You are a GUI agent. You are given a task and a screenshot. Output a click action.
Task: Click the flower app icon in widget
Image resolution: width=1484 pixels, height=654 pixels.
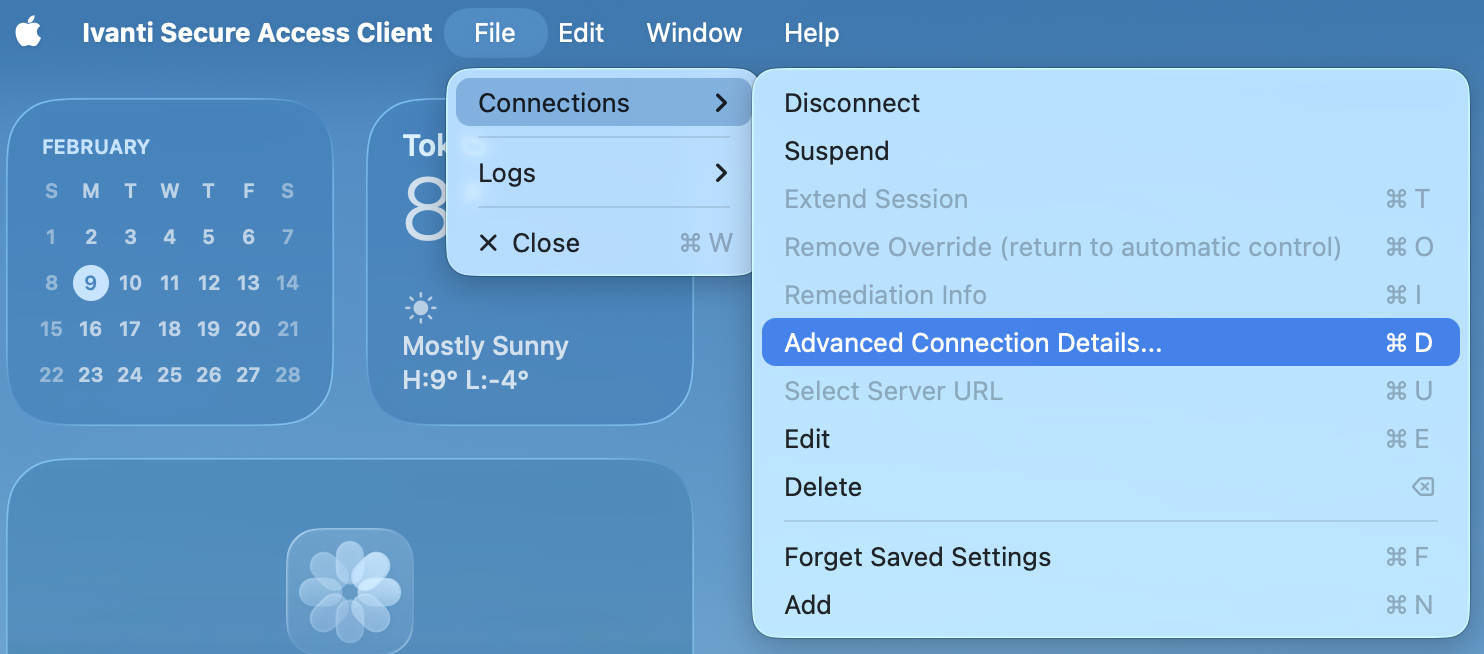pyautogui.click(x=349, y=591)
